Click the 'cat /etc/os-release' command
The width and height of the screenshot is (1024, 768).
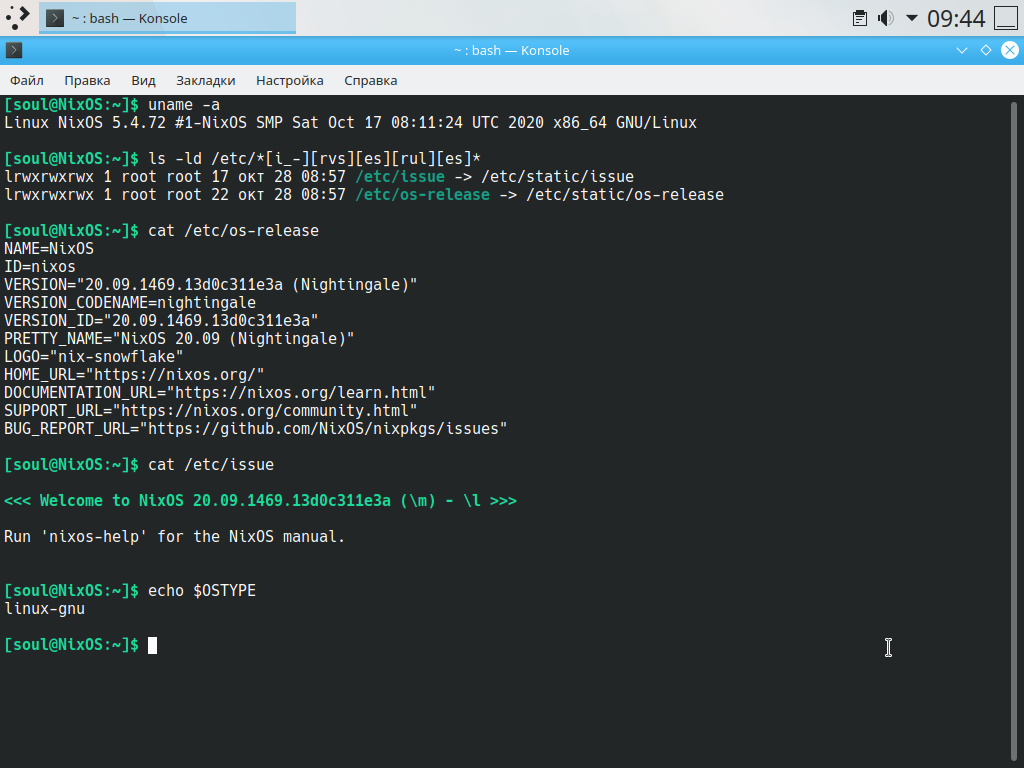tap(234, 231)
